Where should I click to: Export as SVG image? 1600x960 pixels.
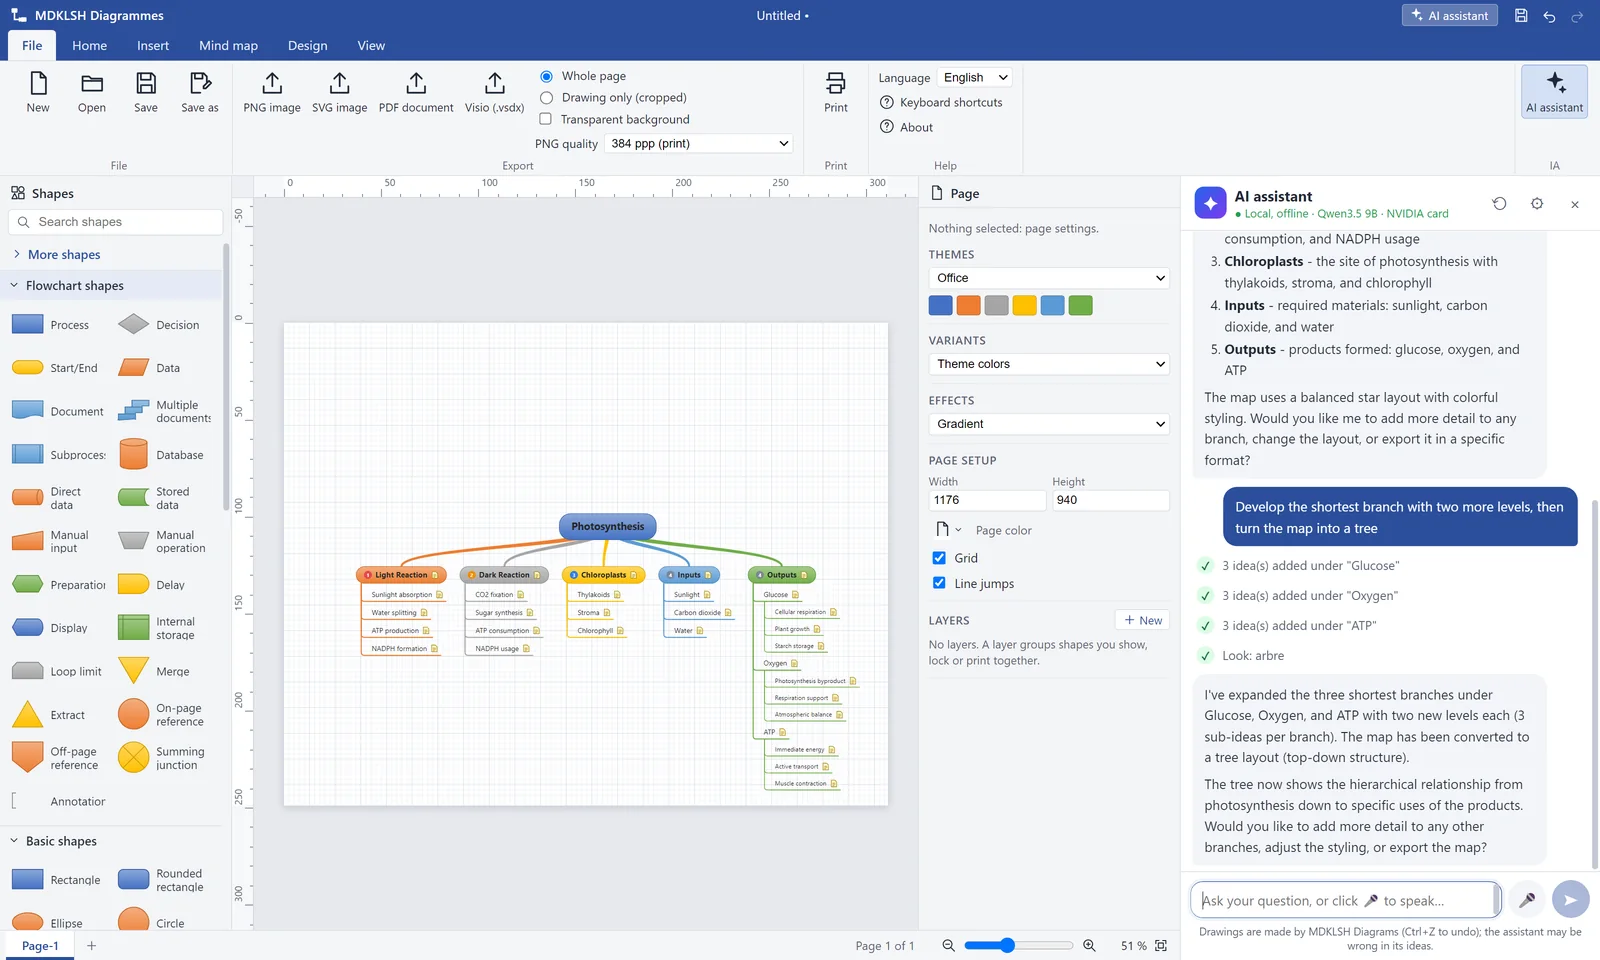click(x=339, y=93)
